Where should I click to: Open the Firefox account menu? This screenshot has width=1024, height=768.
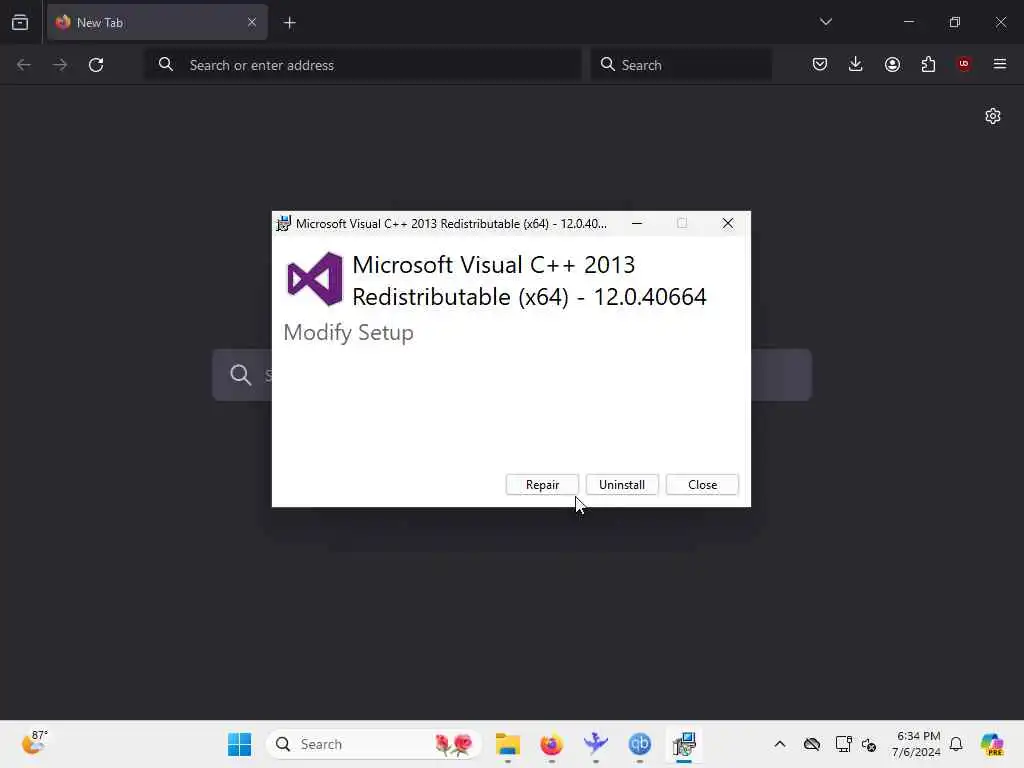[x=892, y=64]
